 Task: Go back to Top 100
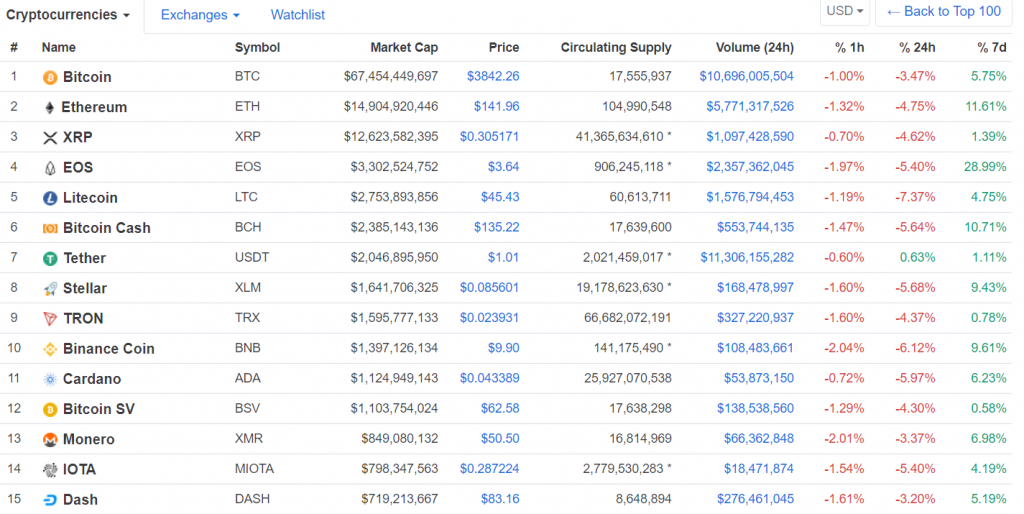[943, 12]
